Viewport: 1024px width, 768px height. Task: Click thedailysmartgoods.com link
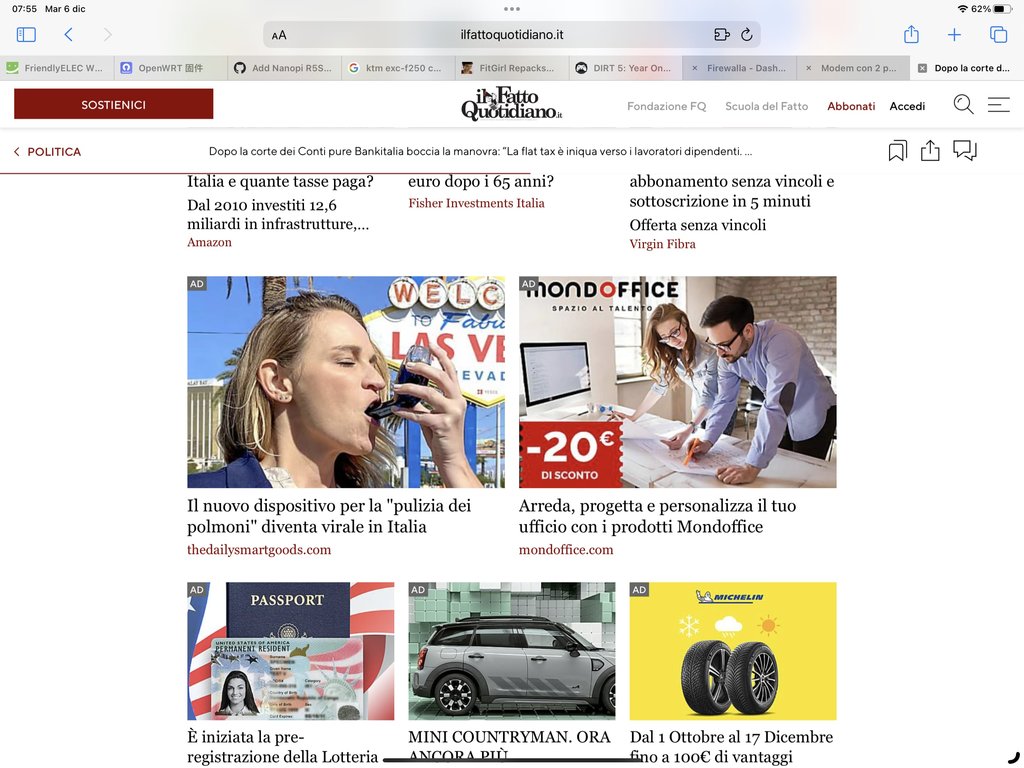tap(259, 550)
